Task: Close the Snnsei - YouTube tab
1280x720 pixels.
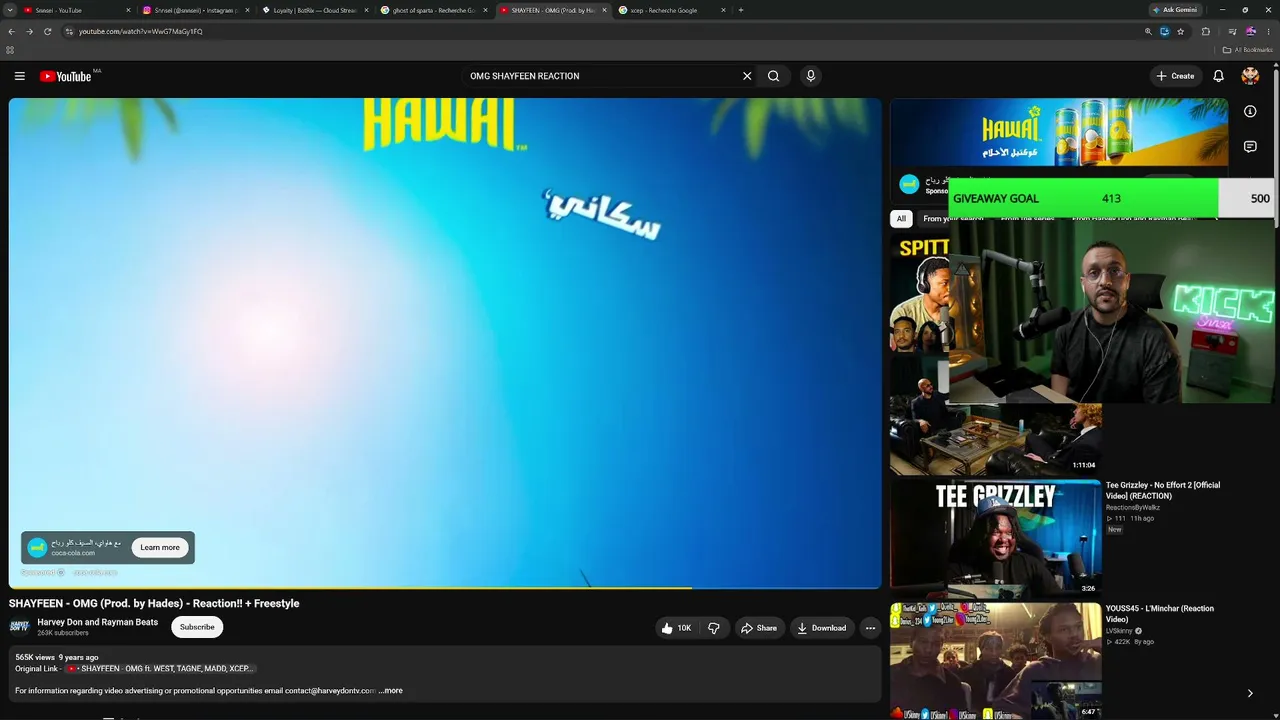Action: click(x=128, y=10)
